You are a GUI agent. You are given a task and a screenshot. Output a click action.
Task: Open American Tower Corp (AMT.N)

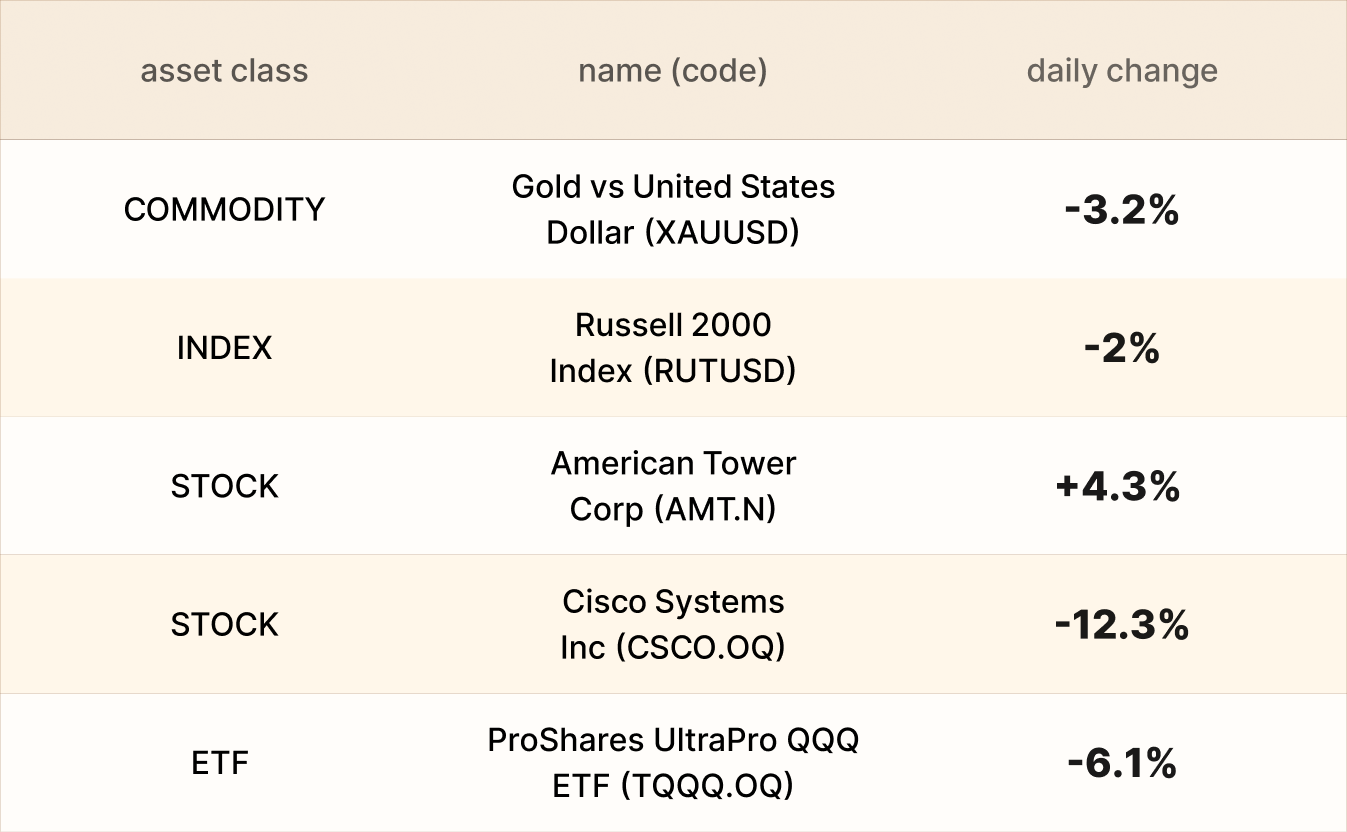pyautogui.click(x=672, y=486)
